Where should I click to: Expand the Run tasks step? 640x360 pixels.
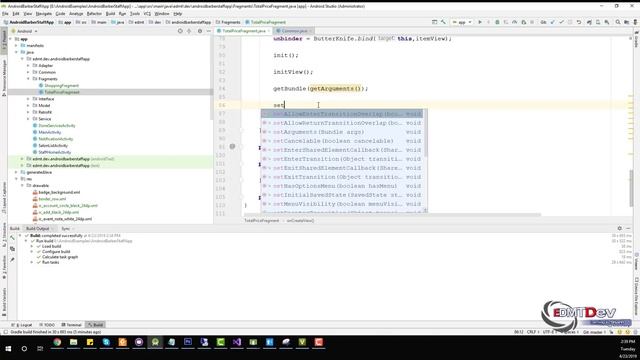(32, 262)
